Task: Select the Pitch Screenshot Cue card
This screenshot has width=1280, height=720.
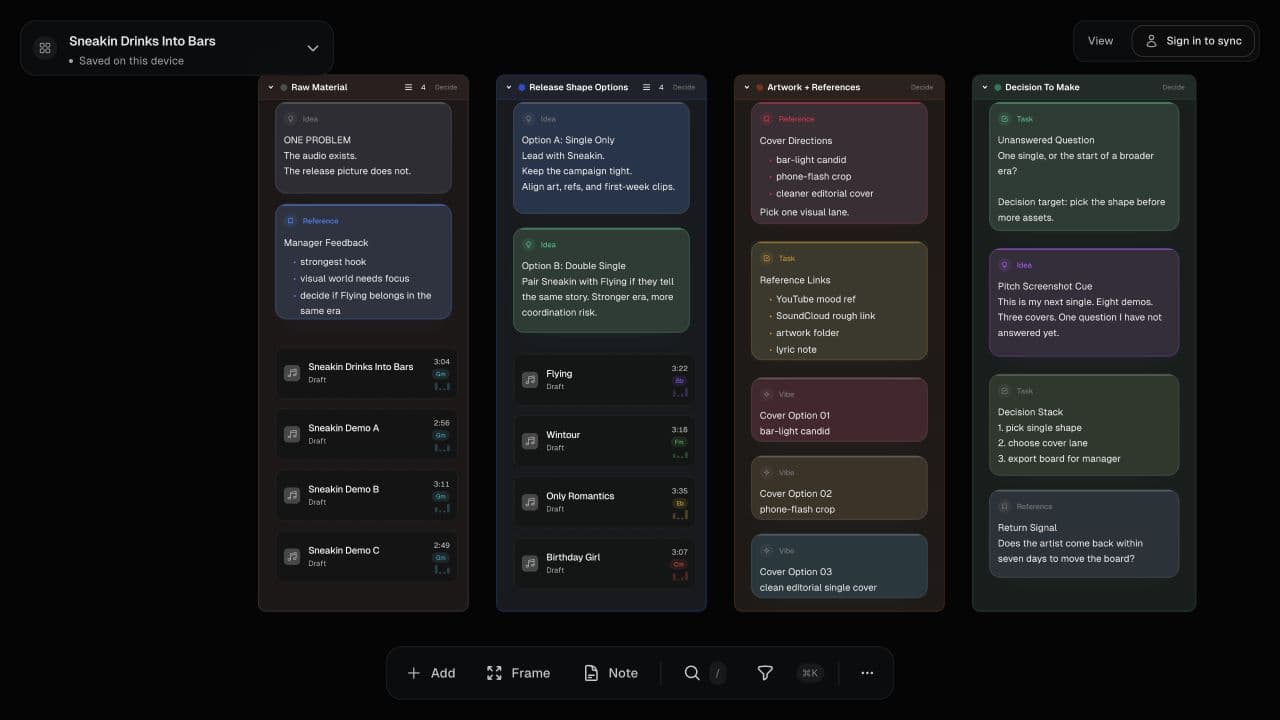Action: (x=1084, y=303)
